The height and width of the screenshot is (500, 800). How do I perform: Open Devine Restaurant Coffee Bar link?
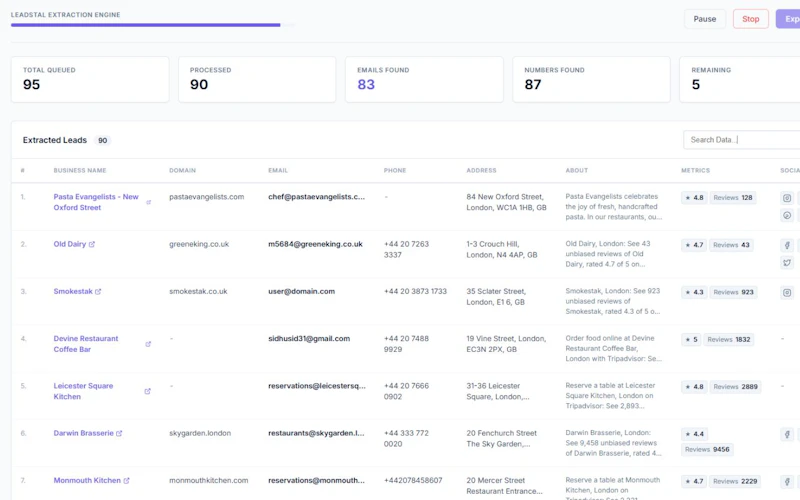click(86, 344)
